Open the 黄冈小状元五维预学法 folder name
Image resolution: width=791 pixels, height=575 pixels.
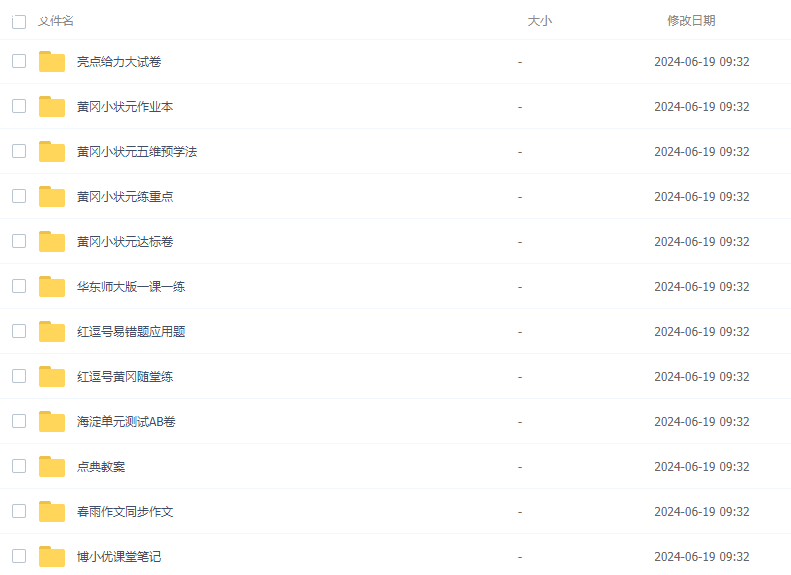click(137, 151)
